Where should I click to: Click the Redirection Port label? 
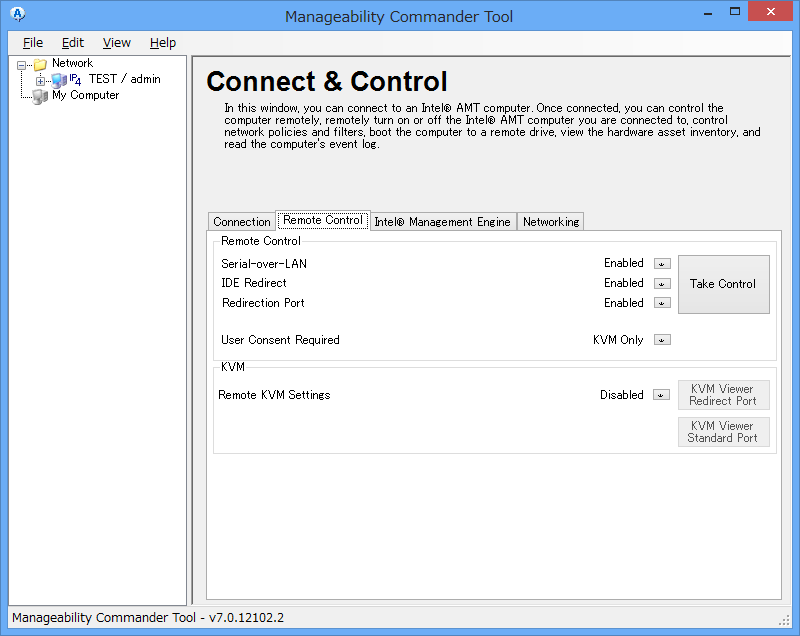coord(263,303)
